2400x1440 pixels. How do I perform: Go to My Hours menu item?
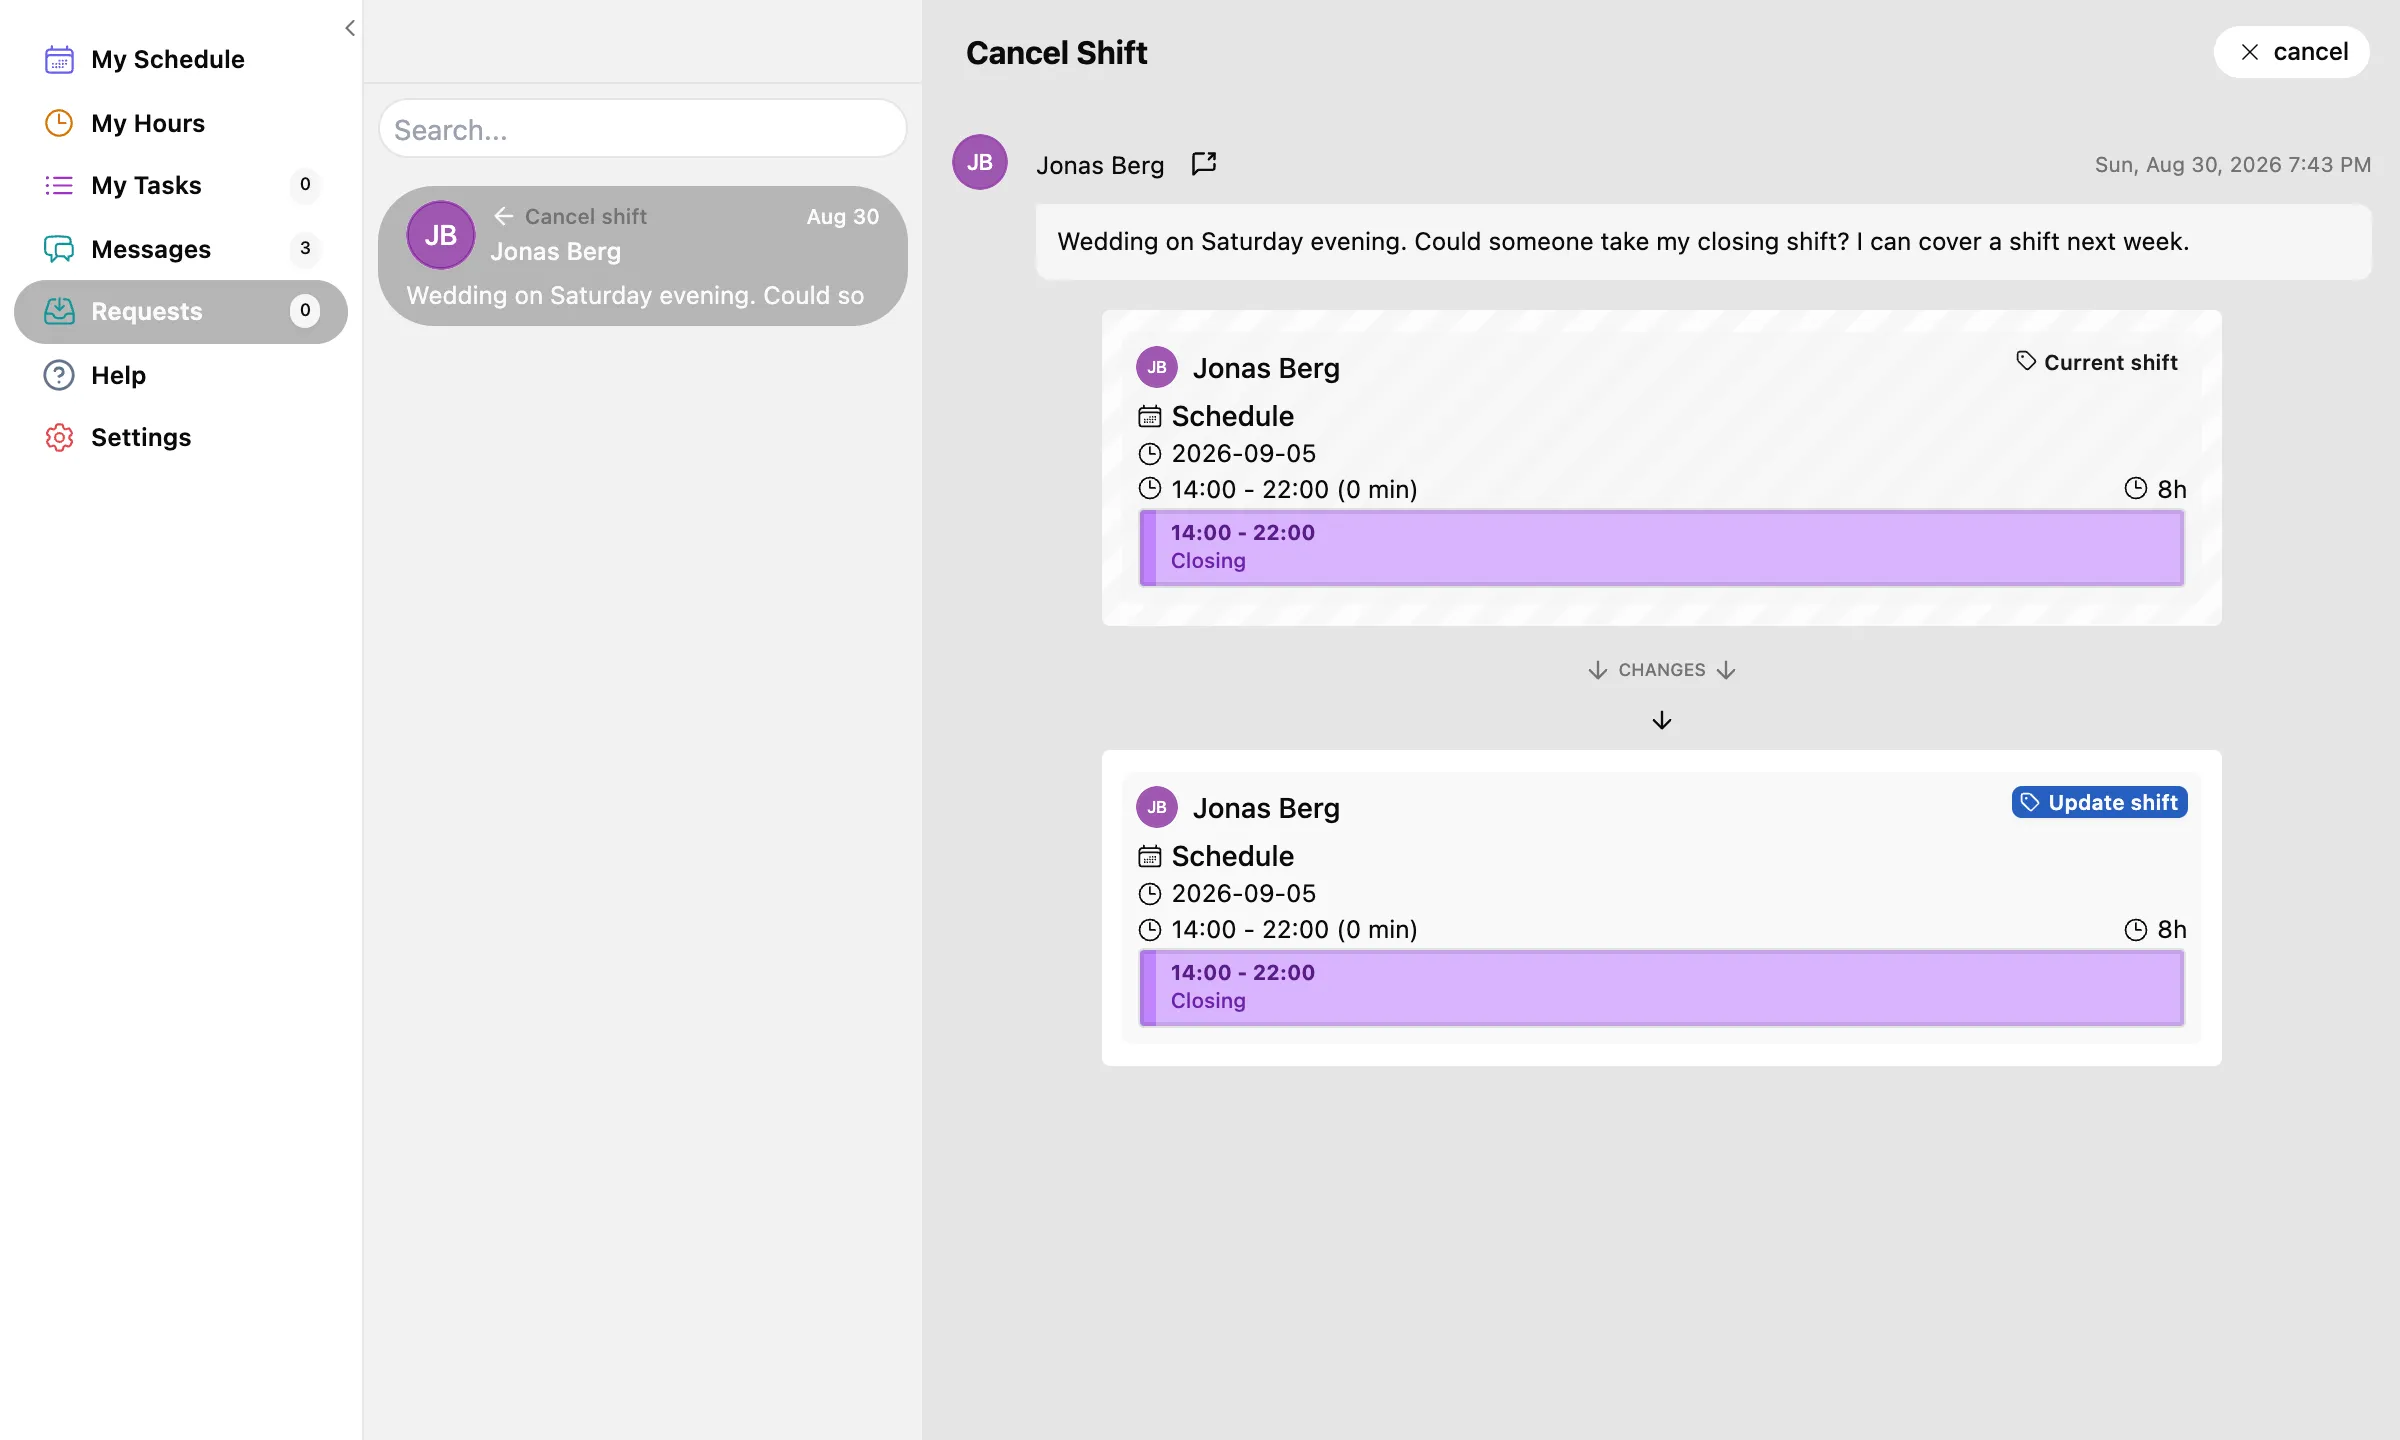[x=181, y=123]
